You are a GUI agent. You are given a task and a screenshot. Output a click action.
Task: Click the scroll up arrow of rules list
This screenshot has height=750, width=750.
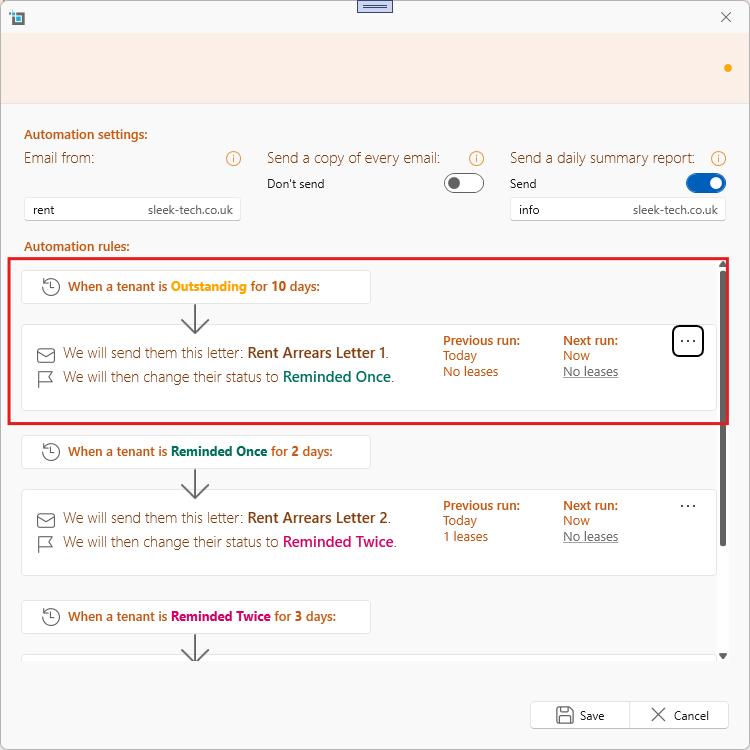(x=723, y=265)
